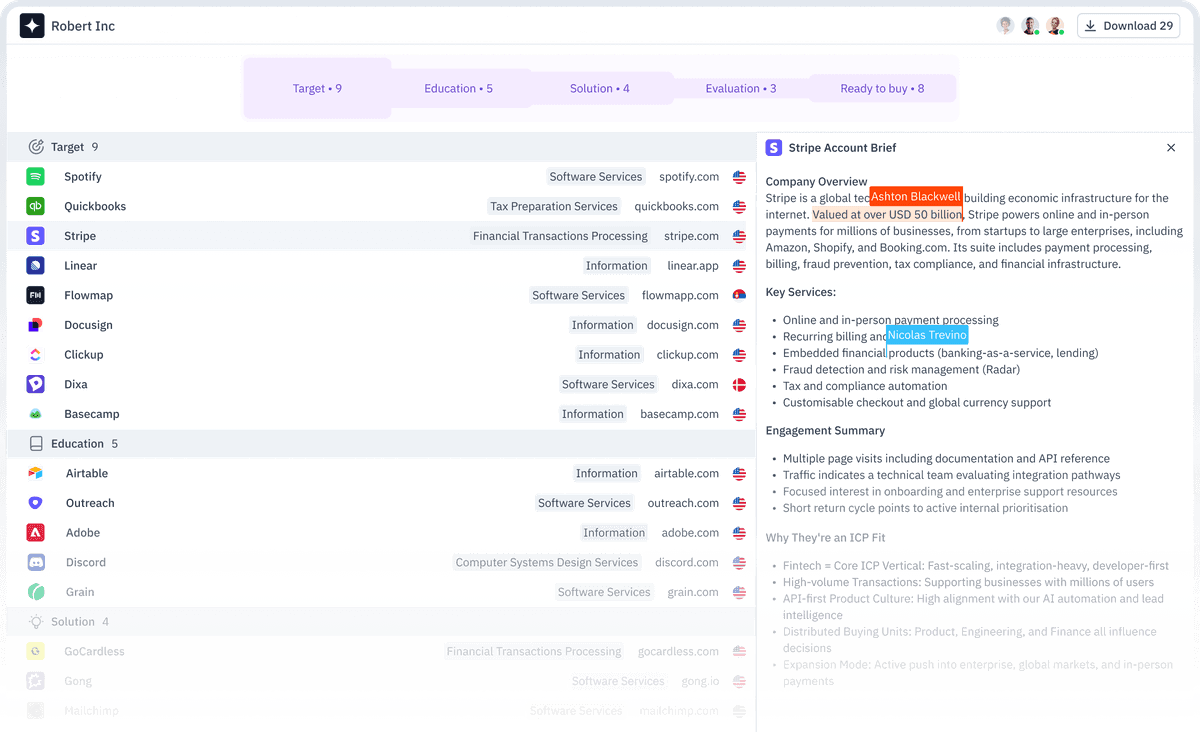Collapse the Education group header

pyautogui.click(x=381, y=444)
